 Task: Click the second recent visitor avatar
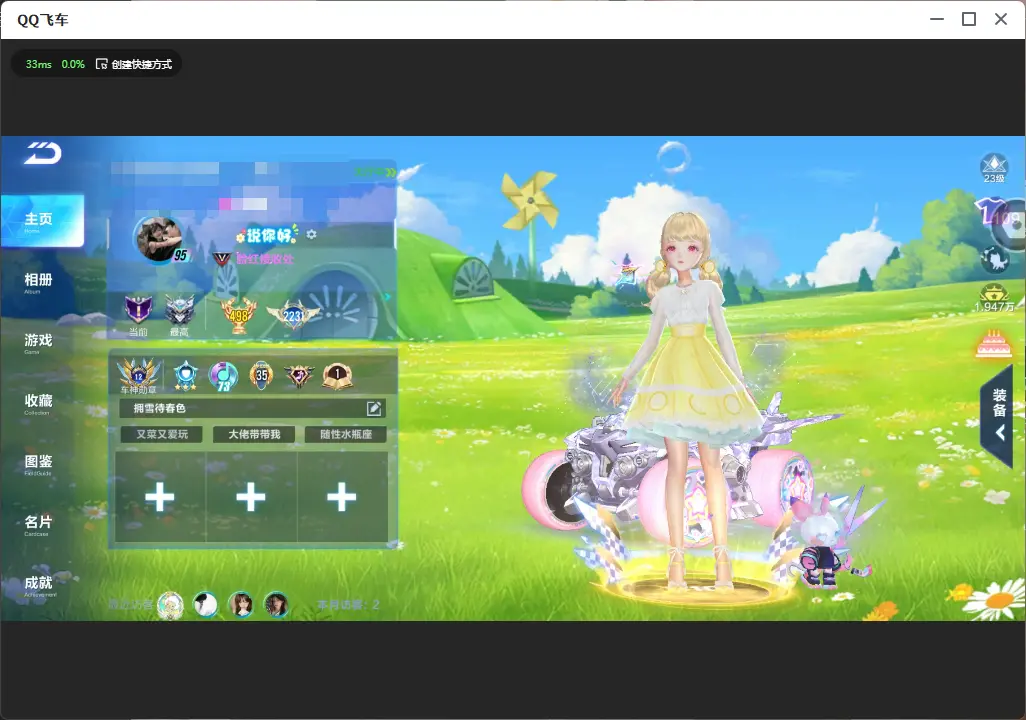206,605
